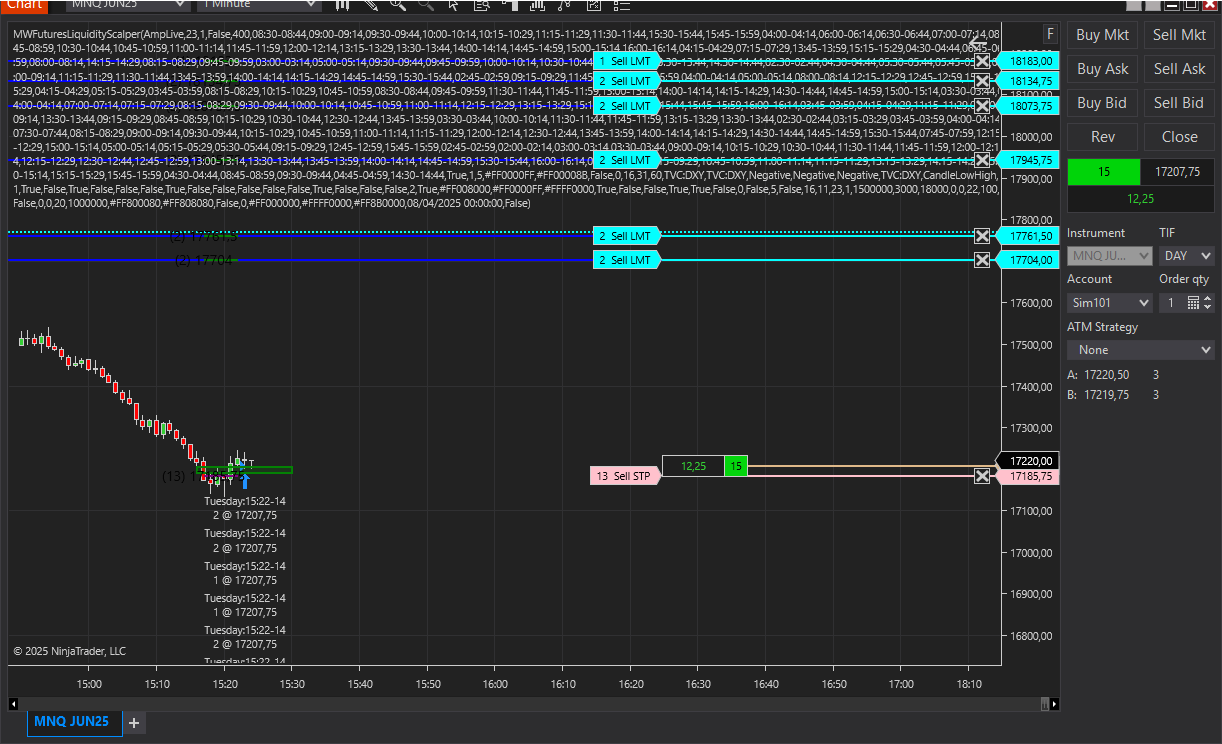Viewport: 1222px width, 744px height.
Task: Place order with Buy Ask
Action: [1102, 69]
